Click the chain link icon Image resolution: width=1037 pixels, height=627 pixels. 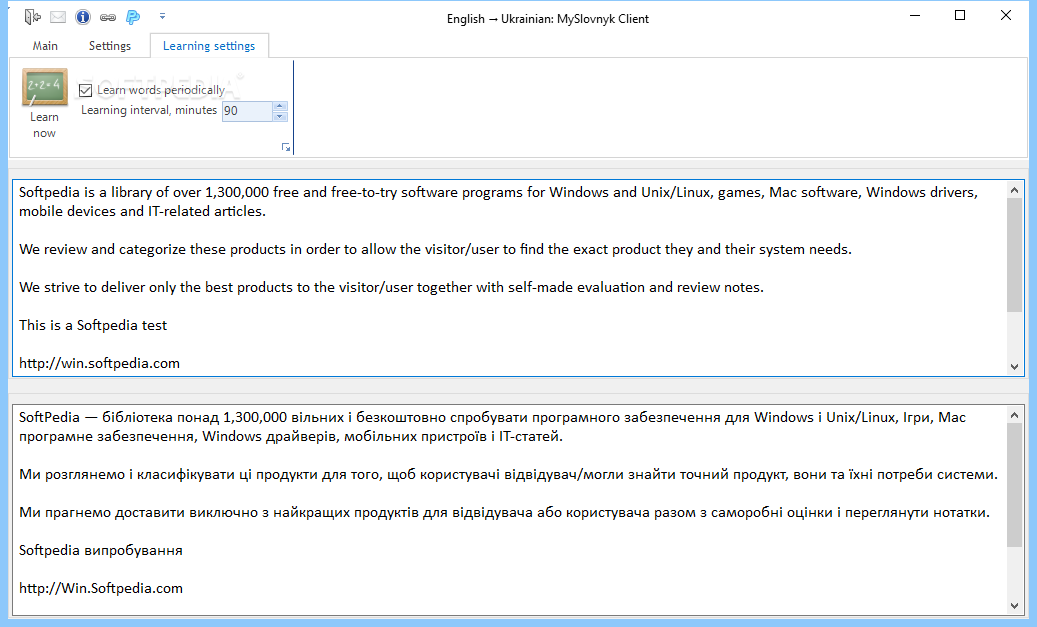[x=108, y=17]
